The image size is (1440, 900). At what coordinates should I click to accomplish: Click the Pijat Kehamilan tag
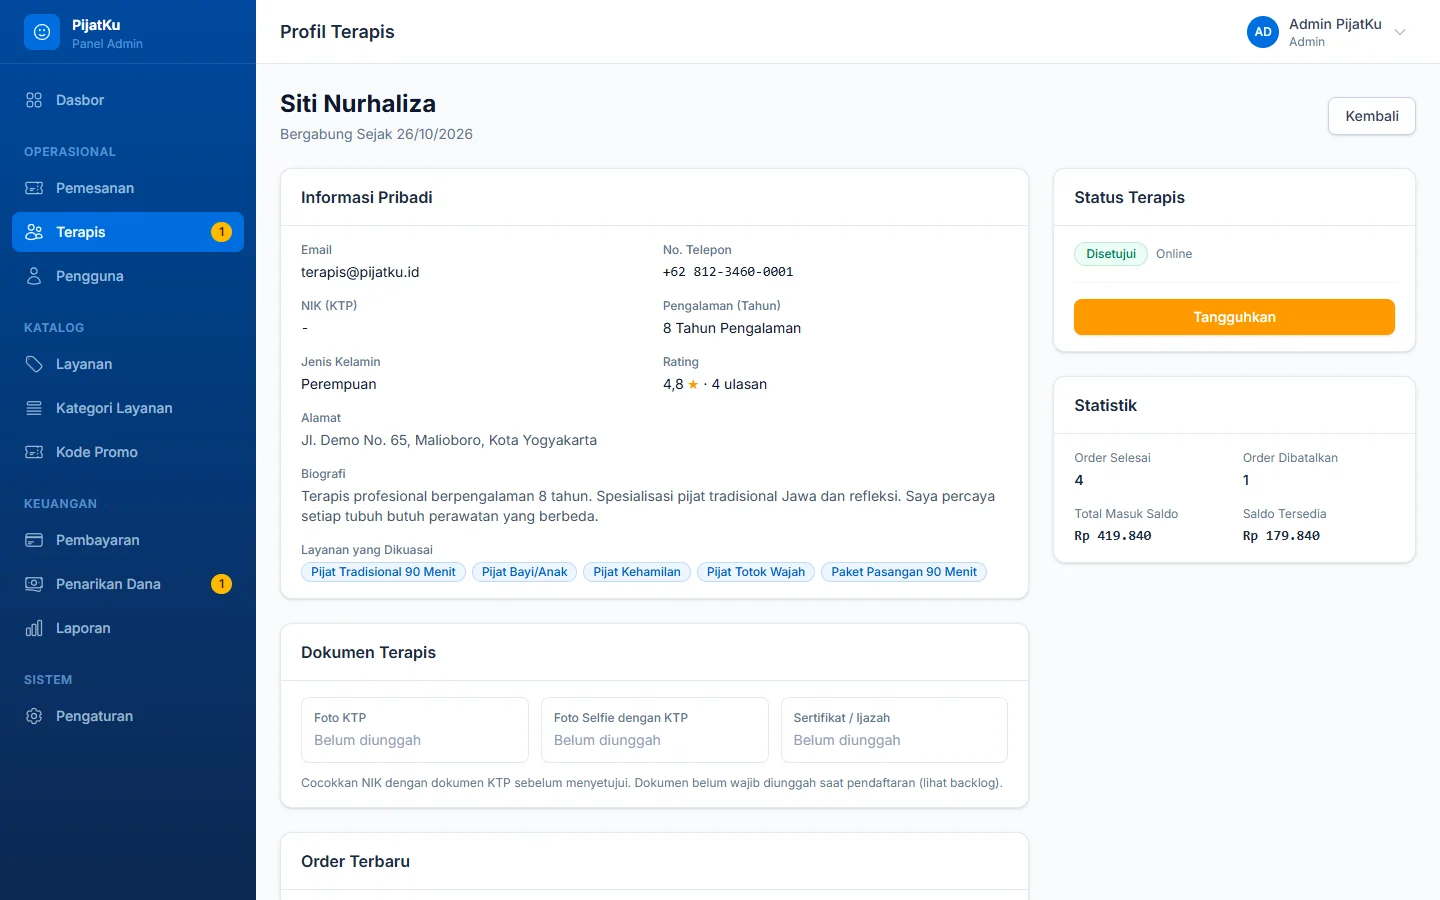[637, 572]
